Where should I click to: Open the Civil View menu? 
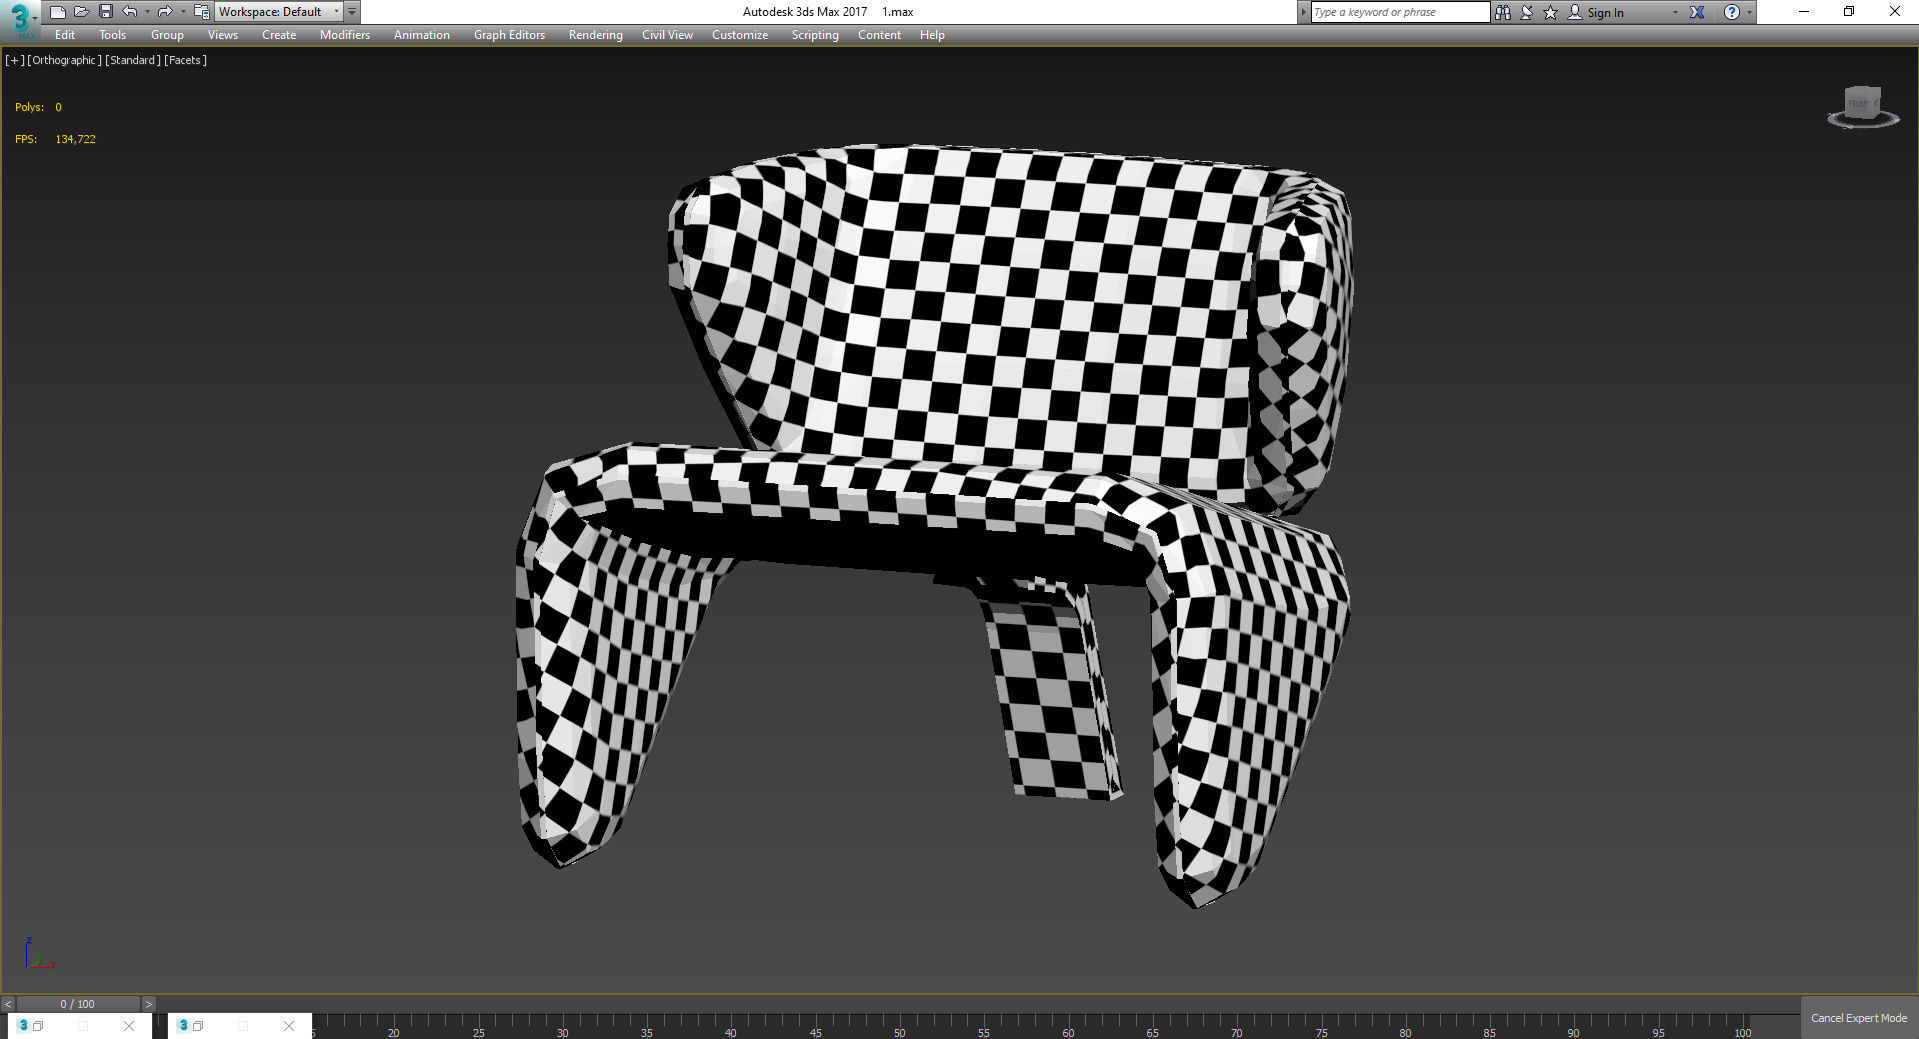(x=667, y=35)
